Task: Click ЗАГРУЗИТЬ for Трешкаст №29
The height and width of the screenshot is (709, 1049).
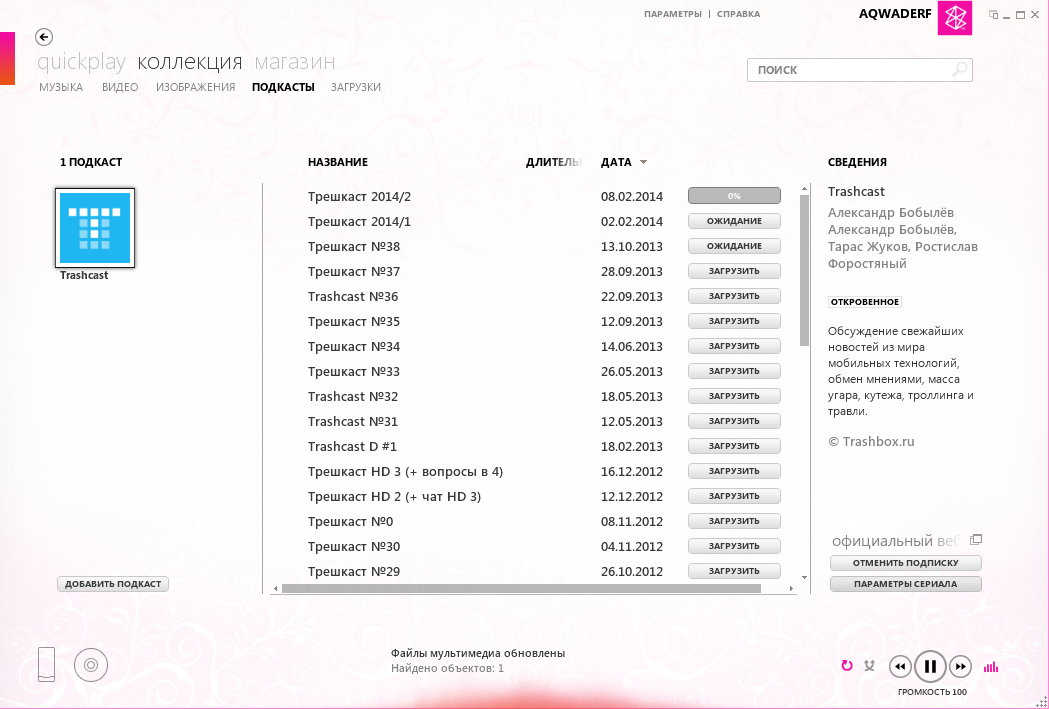Action: click(x=735, y=571)
